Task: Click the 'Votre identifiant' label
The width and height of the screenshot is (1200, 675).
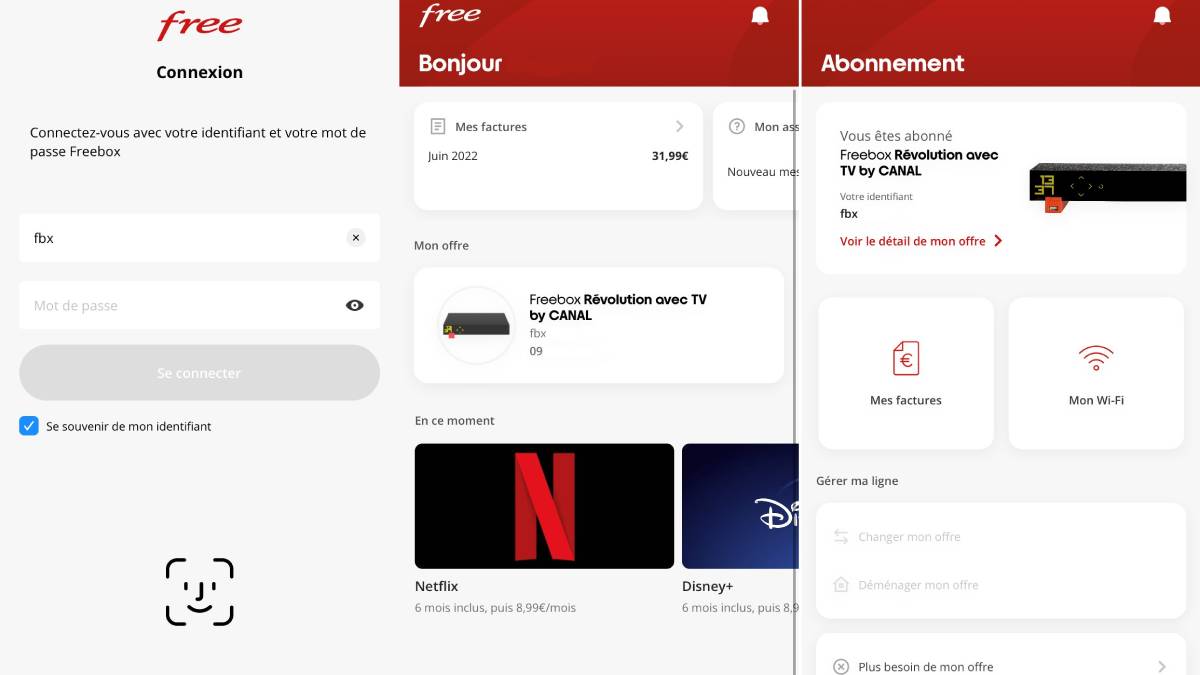Action: (x=876, y=197)
